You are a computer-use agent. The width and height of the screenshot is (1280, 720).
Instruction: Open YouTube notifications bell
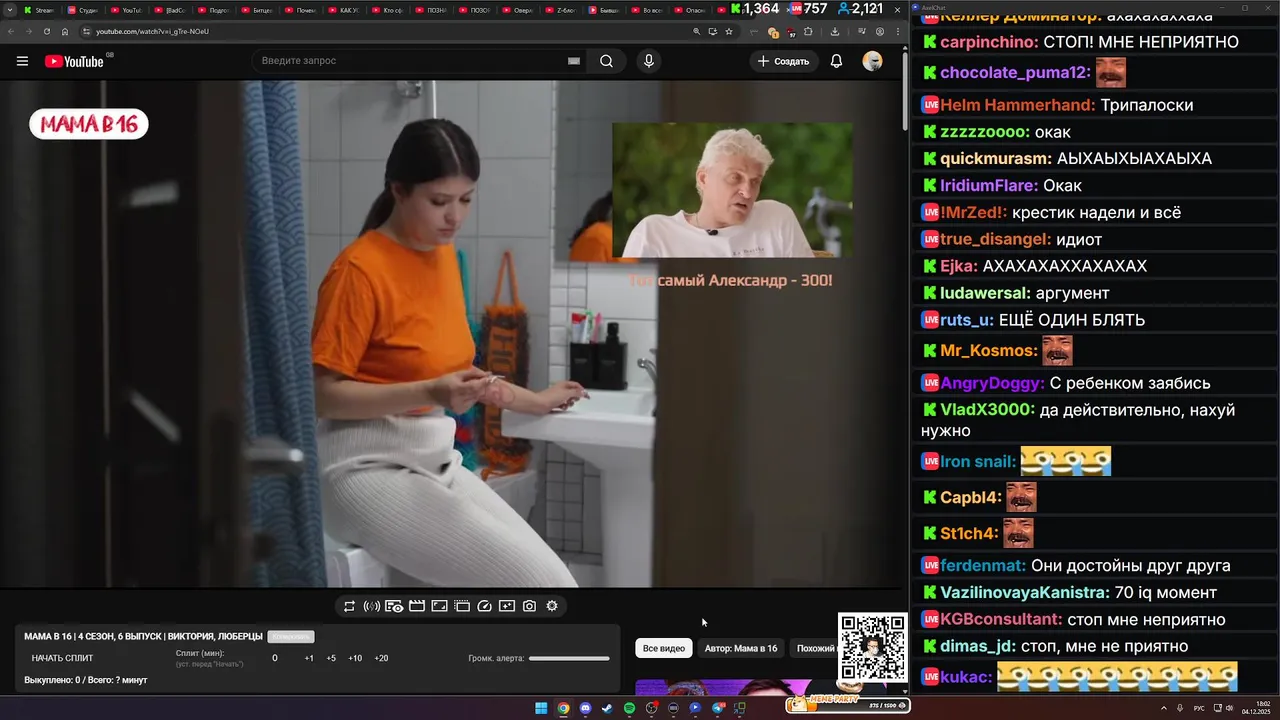[x=837, y=61]
